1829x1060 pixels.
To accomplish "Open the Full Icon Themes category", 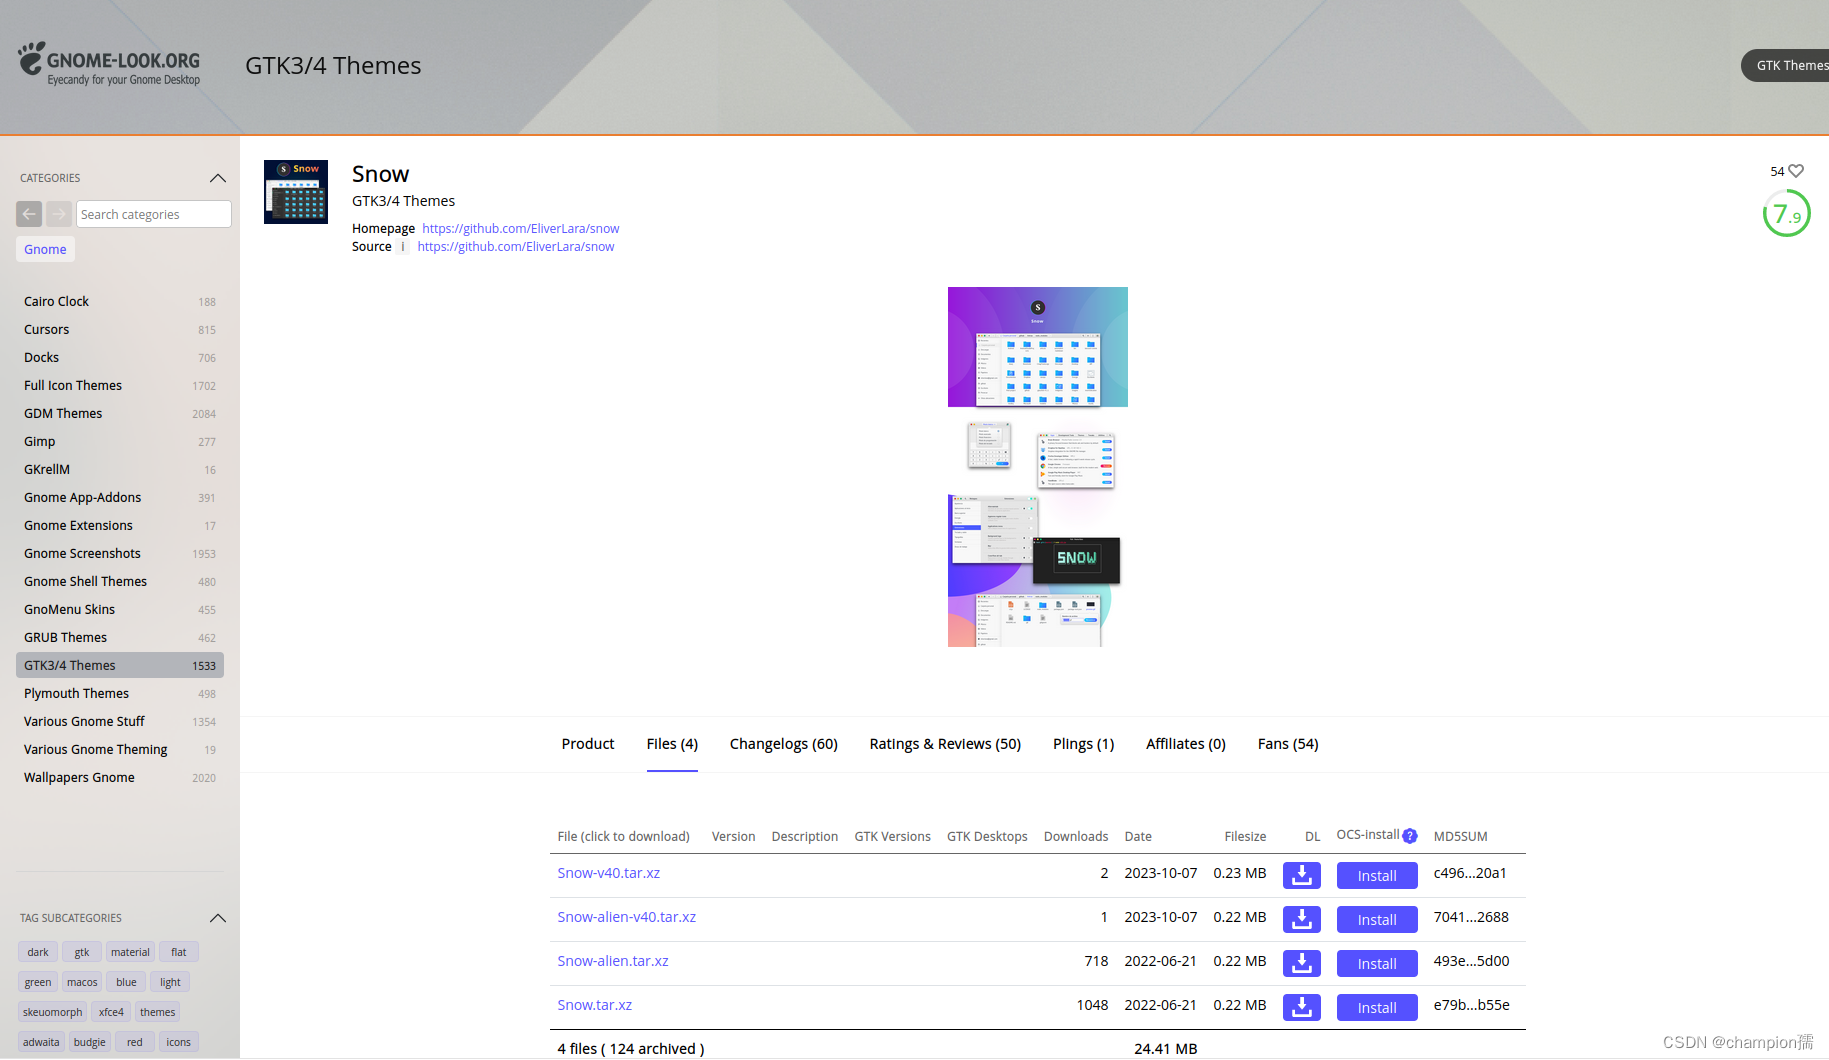I will (120, 385).
